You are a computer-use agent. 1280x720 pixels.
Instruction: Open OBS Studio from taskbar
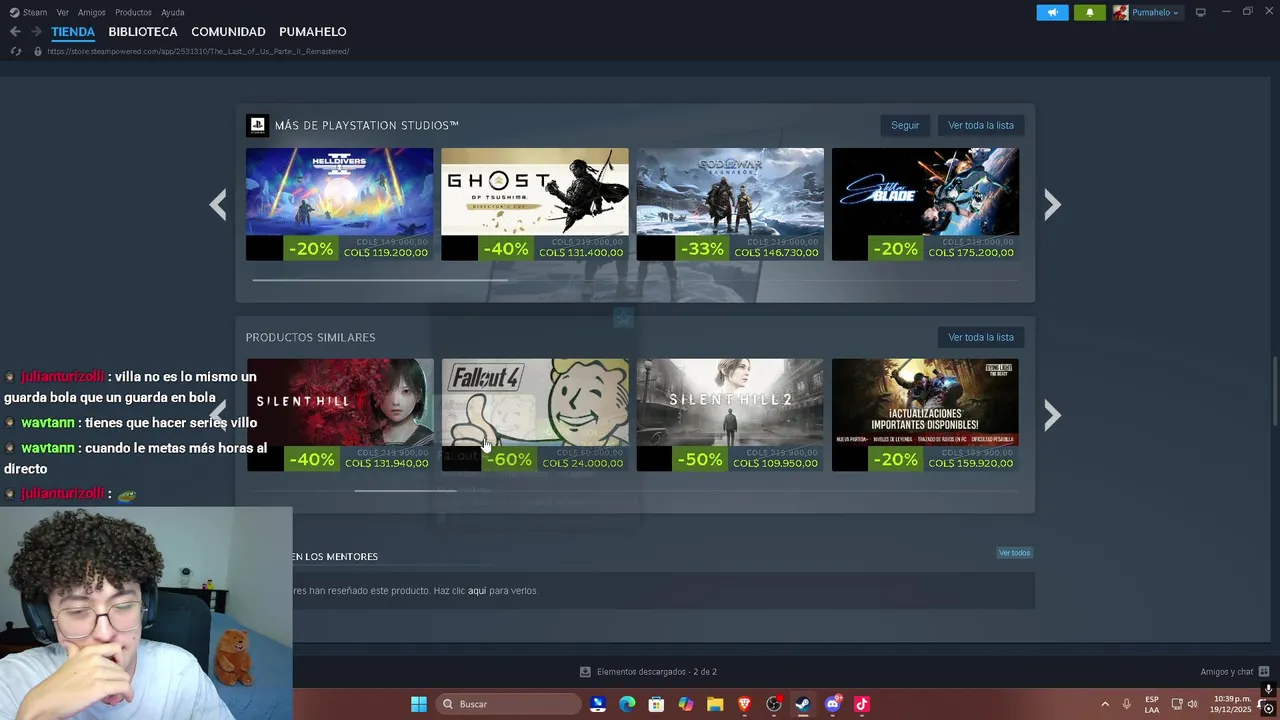[x=774, y=704]
